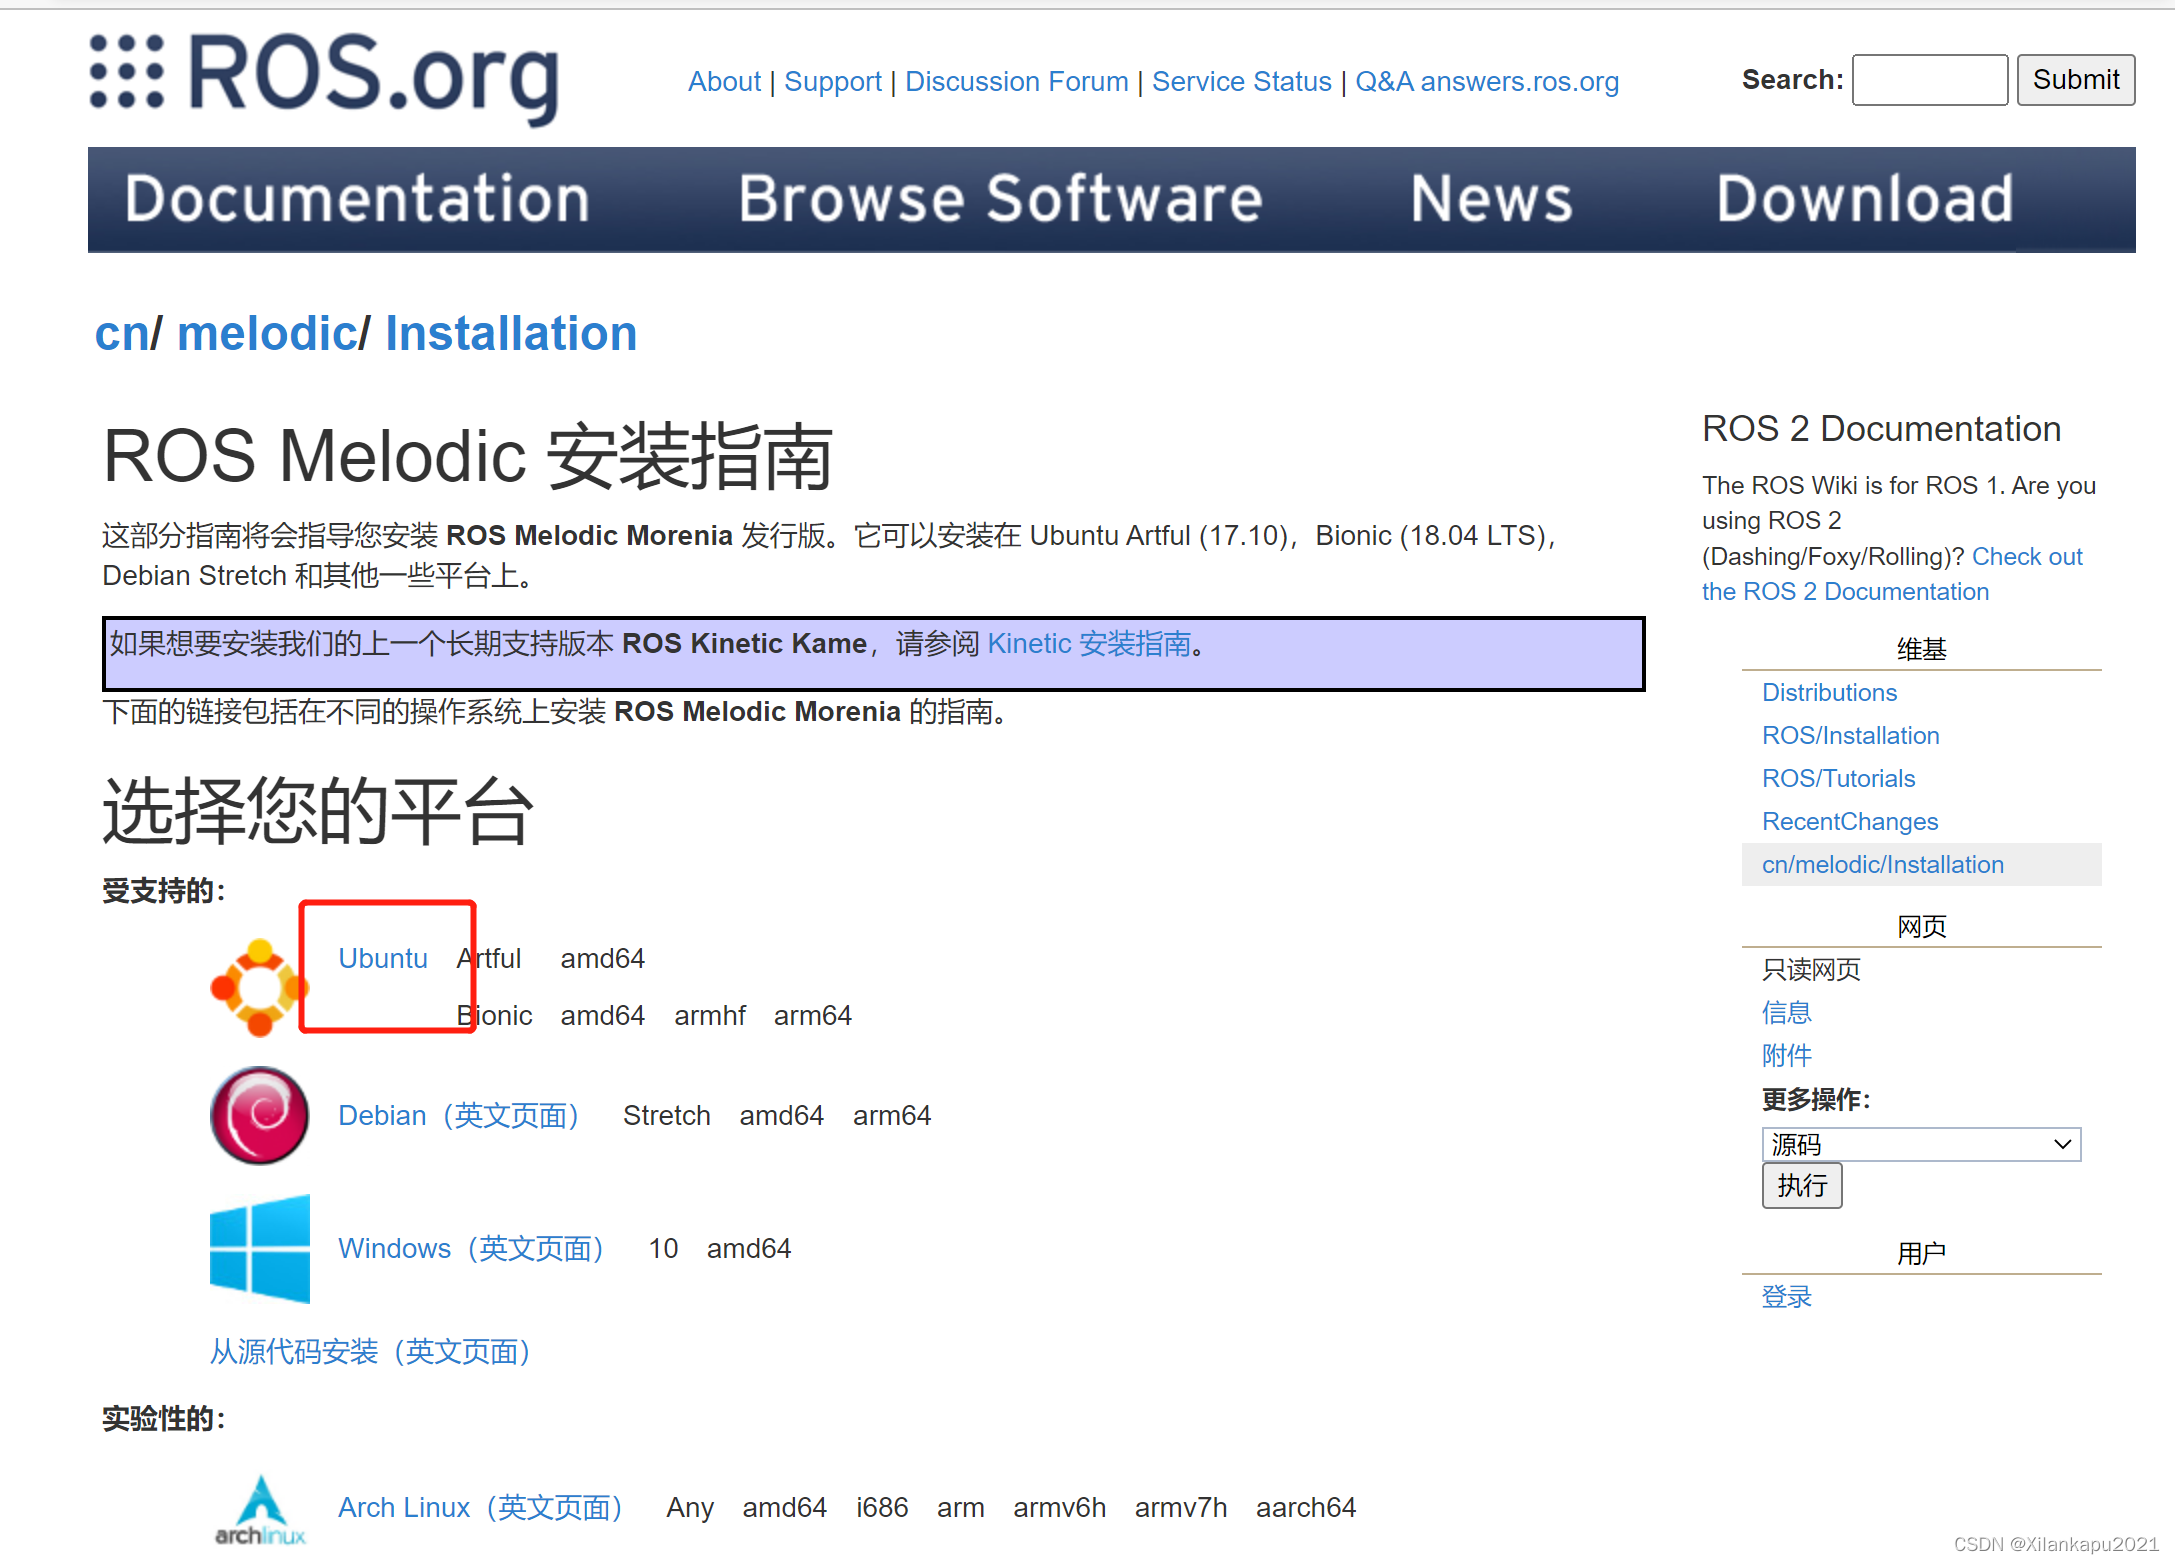Click the 执行 button
The width and height of the screenshot is (2175, 1564).
[1802, 1185]
